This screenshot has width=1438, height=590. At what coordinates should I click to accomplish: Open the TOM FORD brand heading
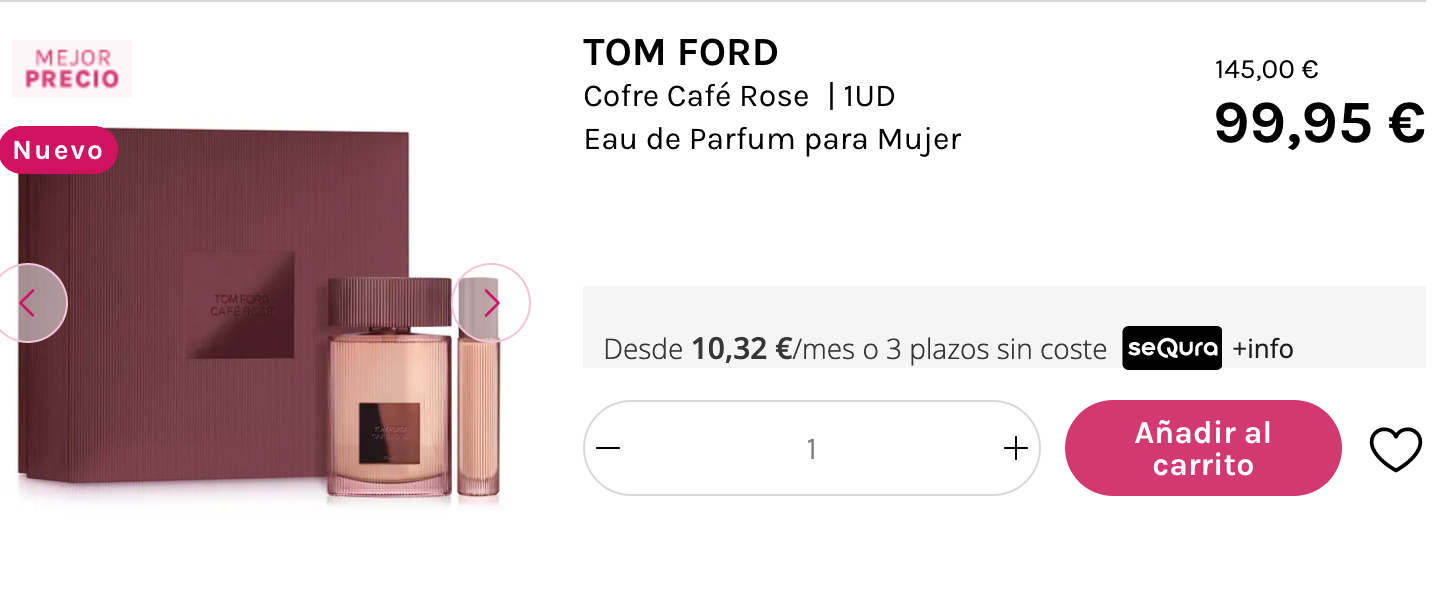(680, 52)
